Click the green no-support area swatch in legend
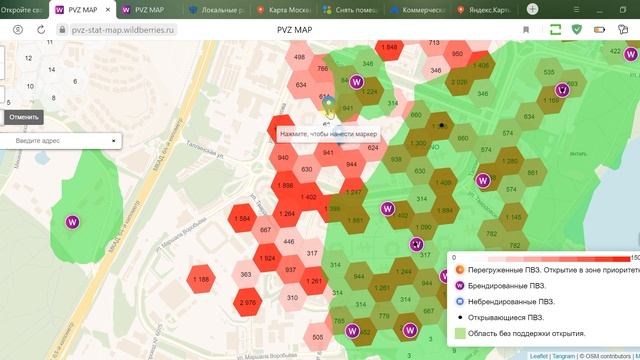640x360 pixels. [460, 333]
